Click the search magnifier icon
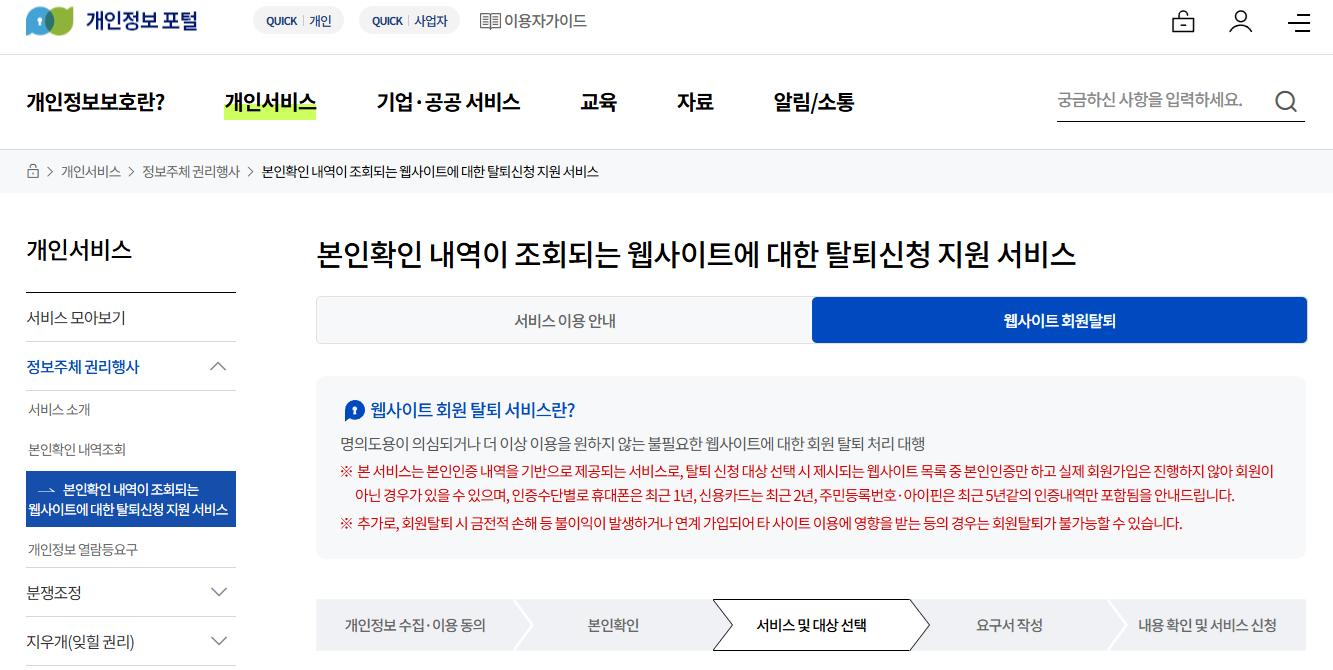 (1286, 101)
